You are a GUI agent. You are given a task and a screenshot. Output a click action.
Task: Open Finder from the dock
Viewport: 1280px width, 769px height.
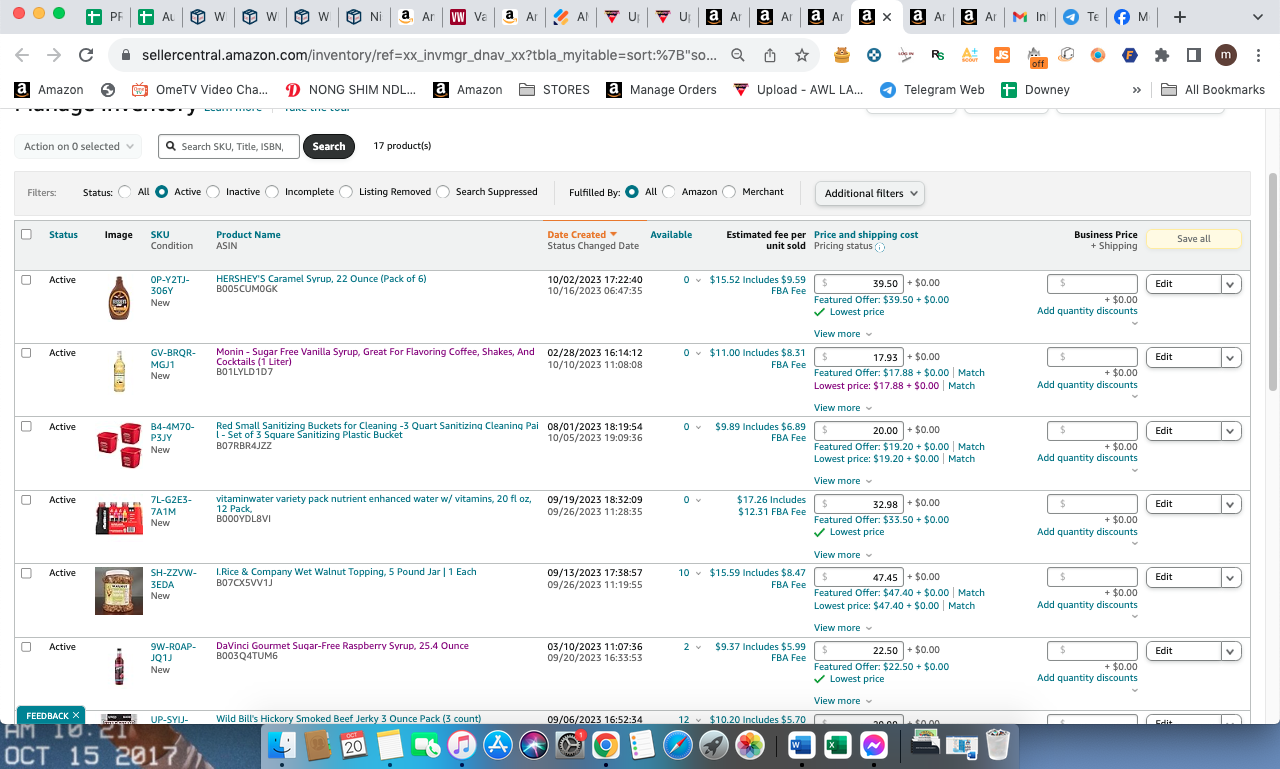click(x=283, y=745)
